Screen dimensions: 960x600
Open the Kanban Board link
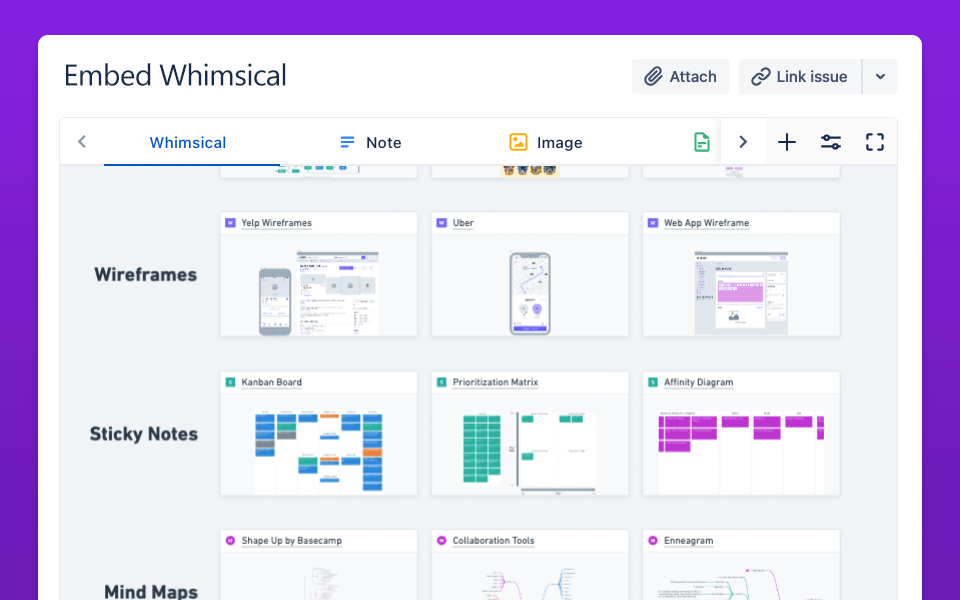coord(271,382)
